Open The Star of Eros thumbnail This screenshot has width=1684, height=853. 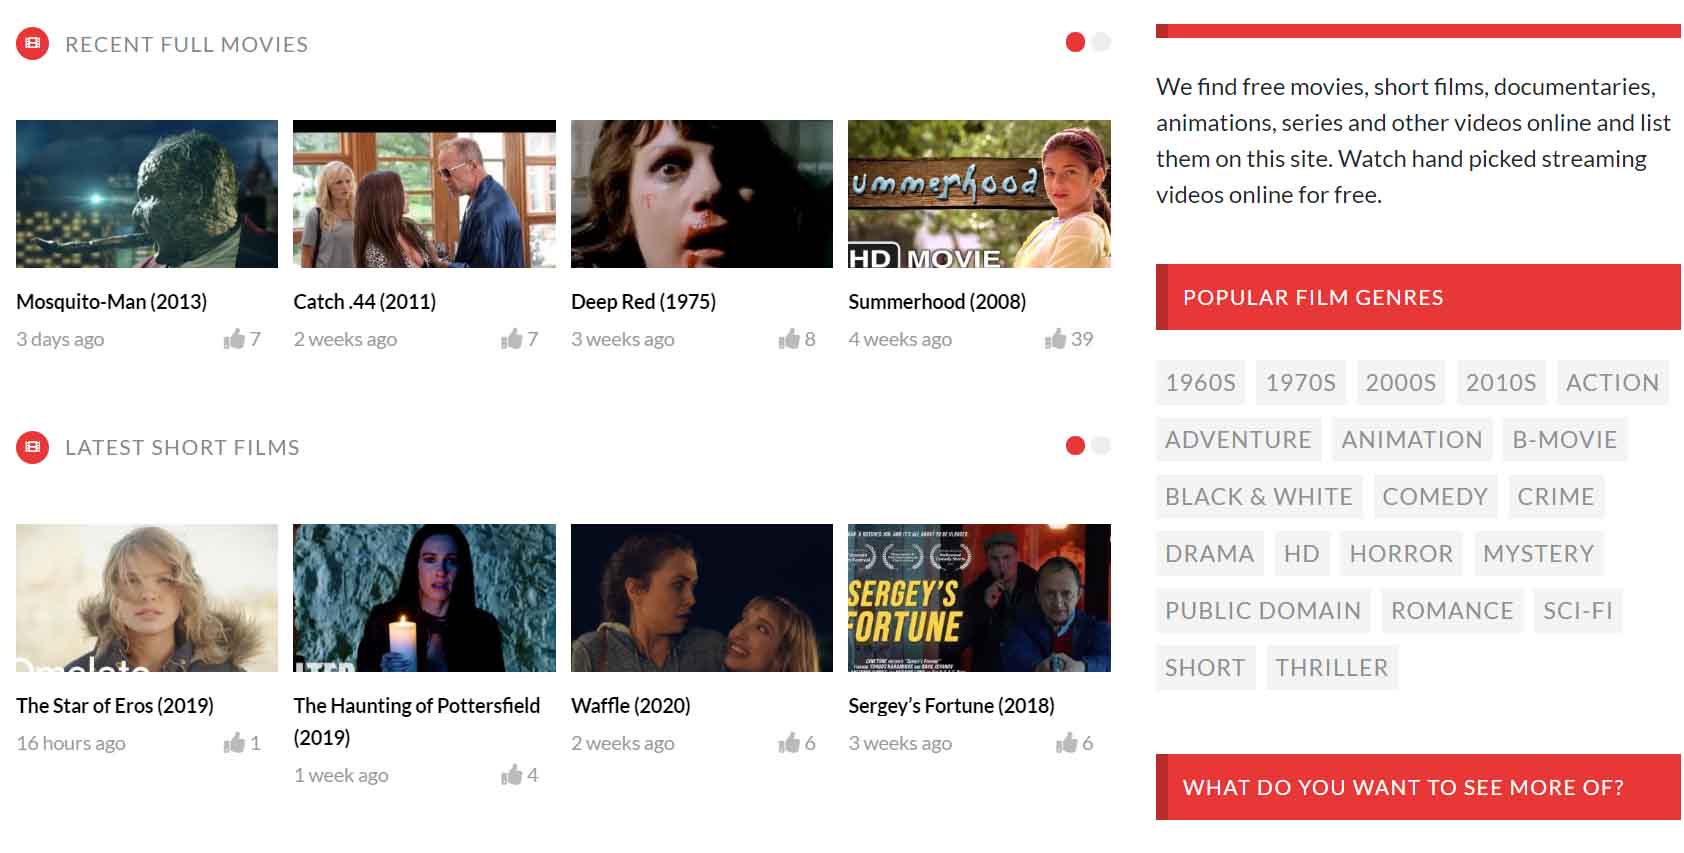pos(147,598)
